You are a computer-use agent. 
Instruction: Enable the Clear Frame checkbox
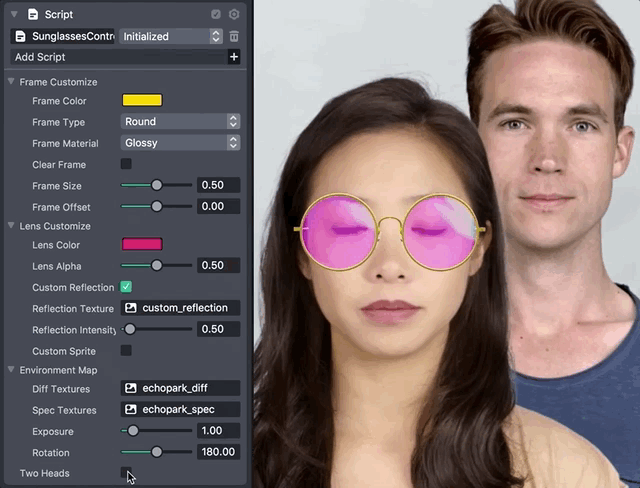click(x=126, y=164)
